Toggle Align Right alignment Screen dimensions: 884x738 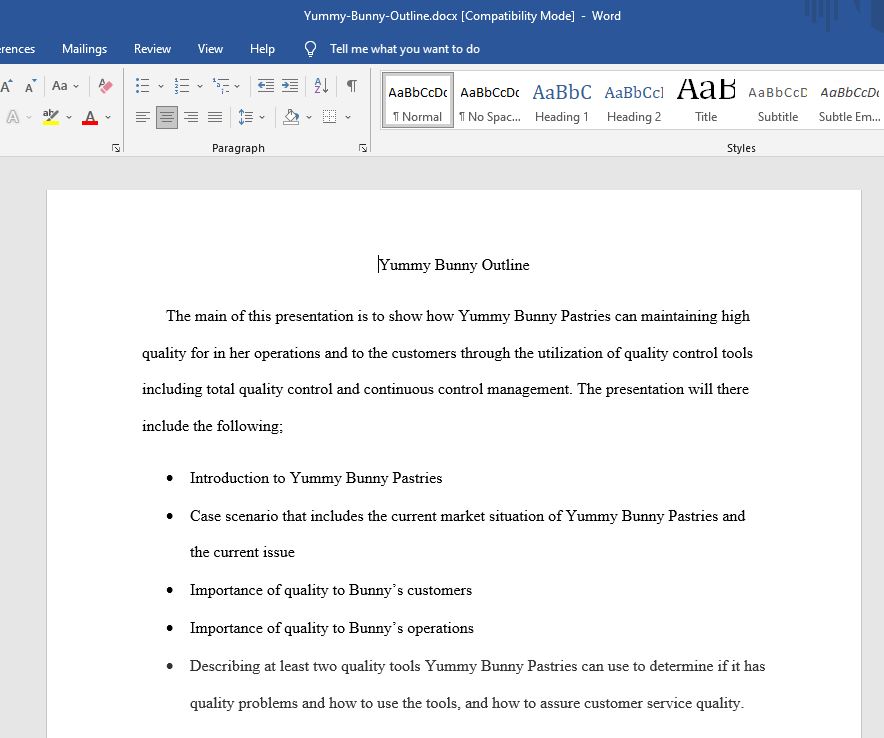[x=191, y=117]
